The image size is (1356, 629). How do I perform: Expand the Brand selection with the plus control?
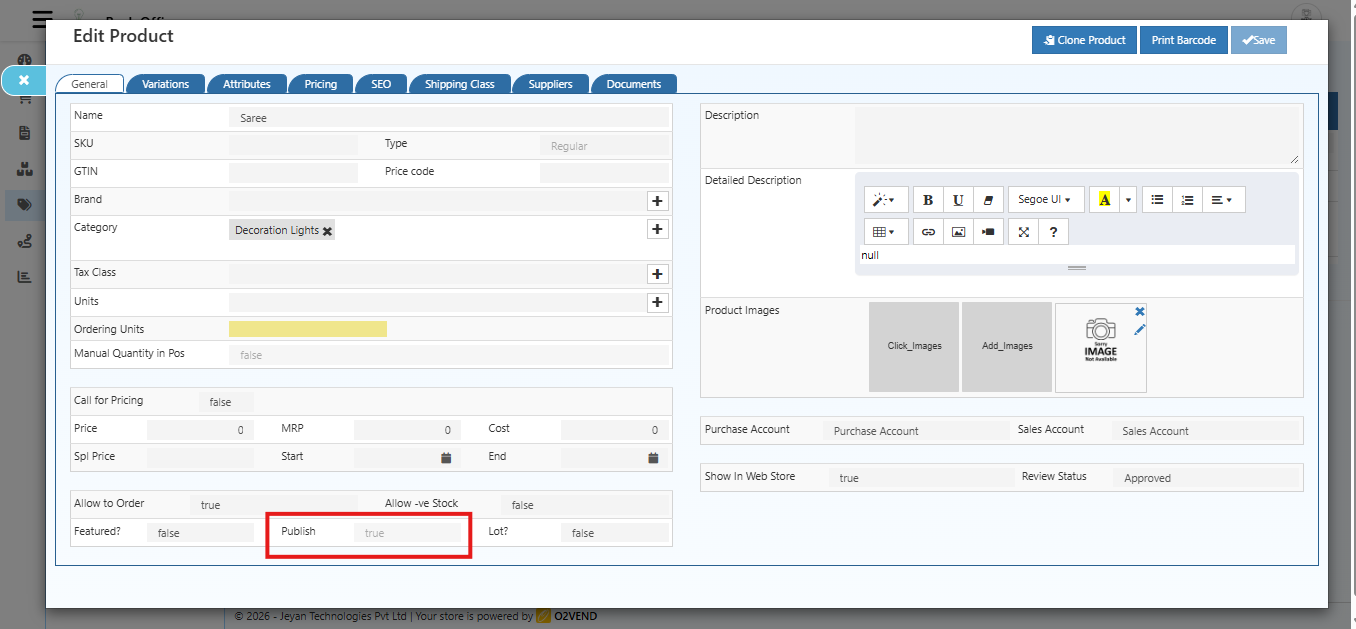coord(657,201)
